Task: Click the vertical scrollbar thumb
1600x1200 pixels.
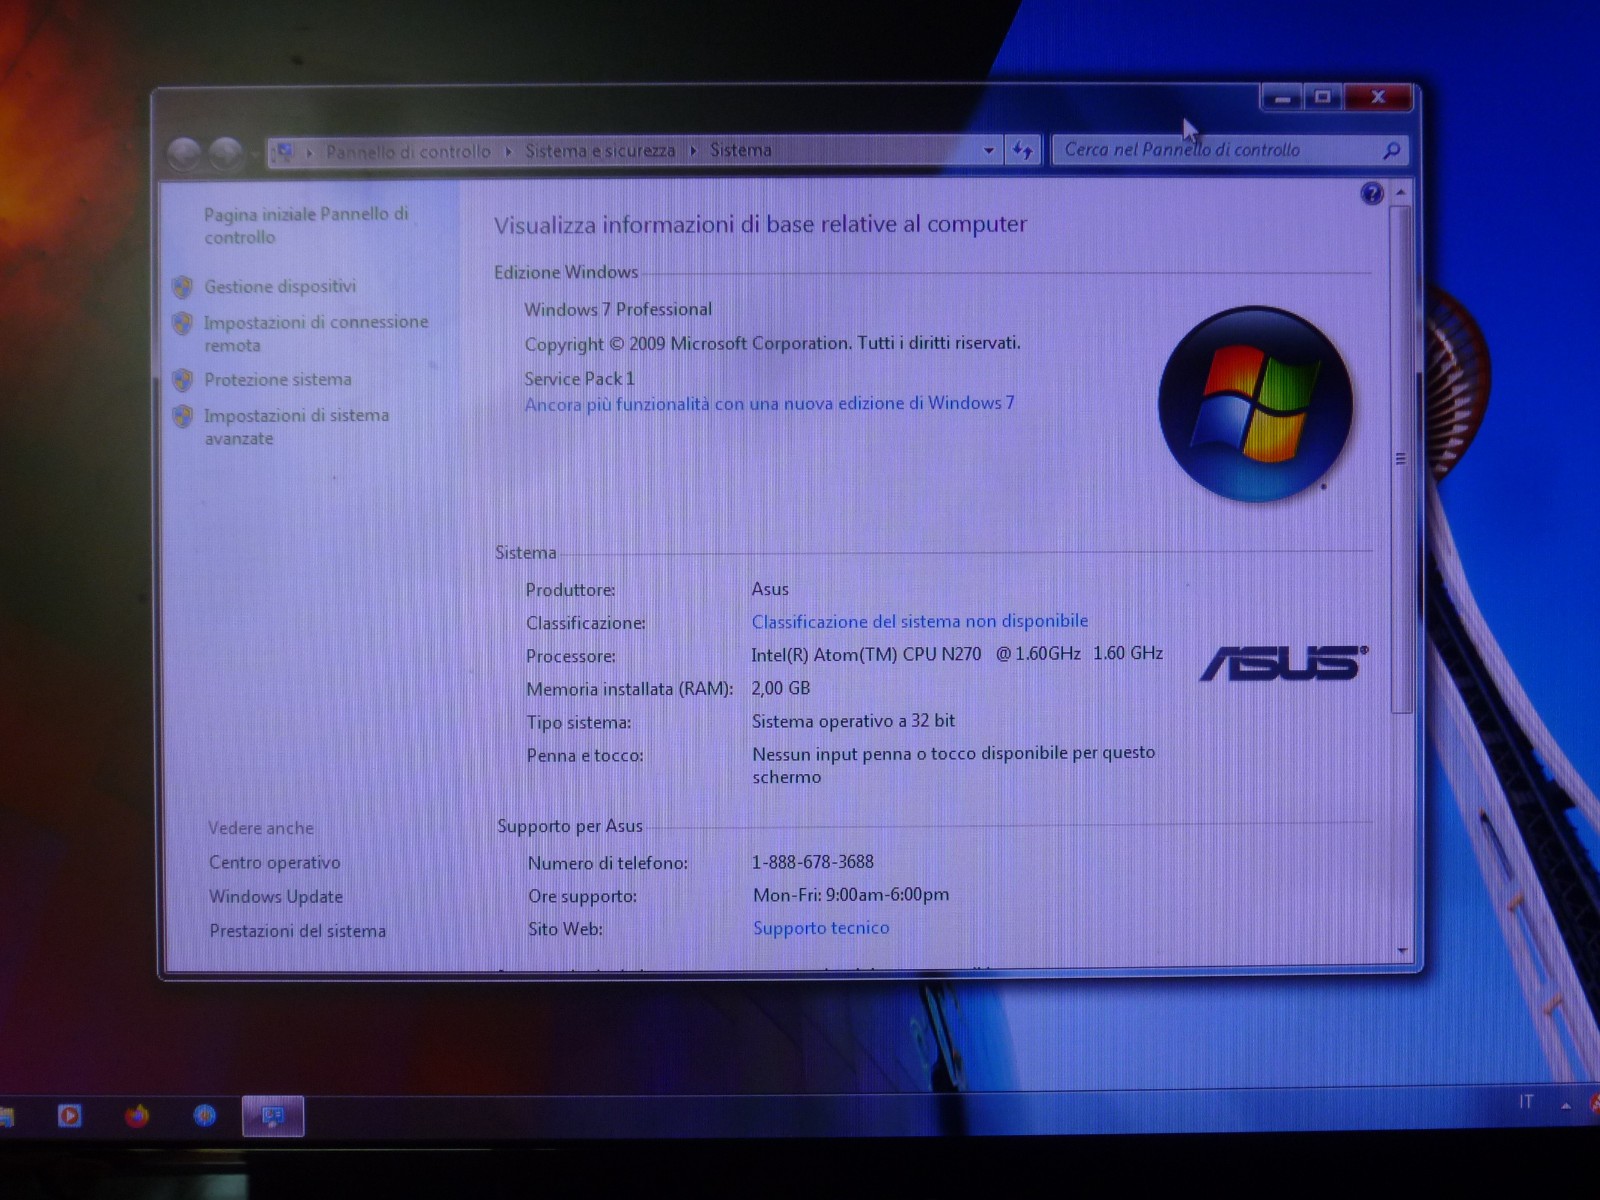Action: pos(1401,459)
